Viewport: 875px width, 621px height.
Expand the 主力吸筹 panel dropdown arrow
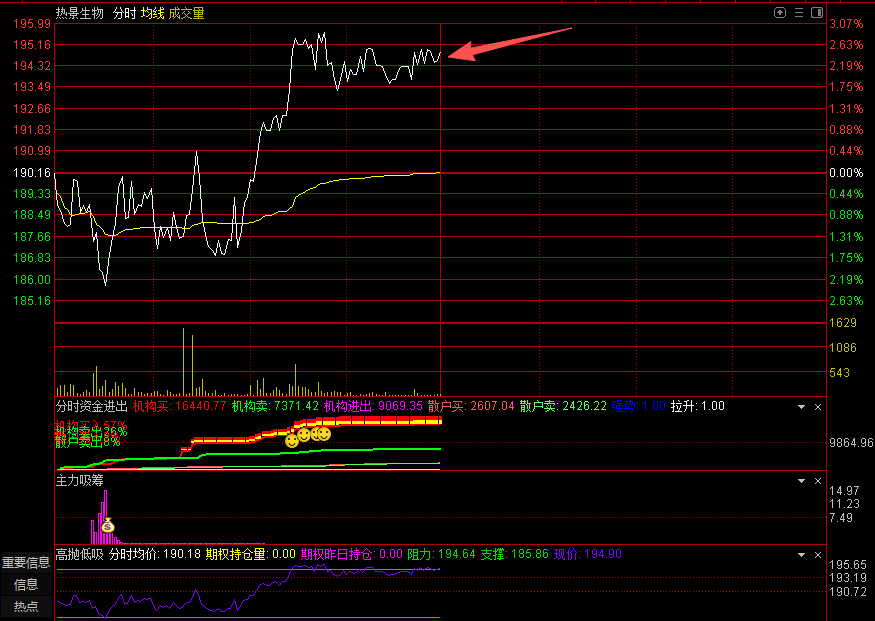point(800,481)
